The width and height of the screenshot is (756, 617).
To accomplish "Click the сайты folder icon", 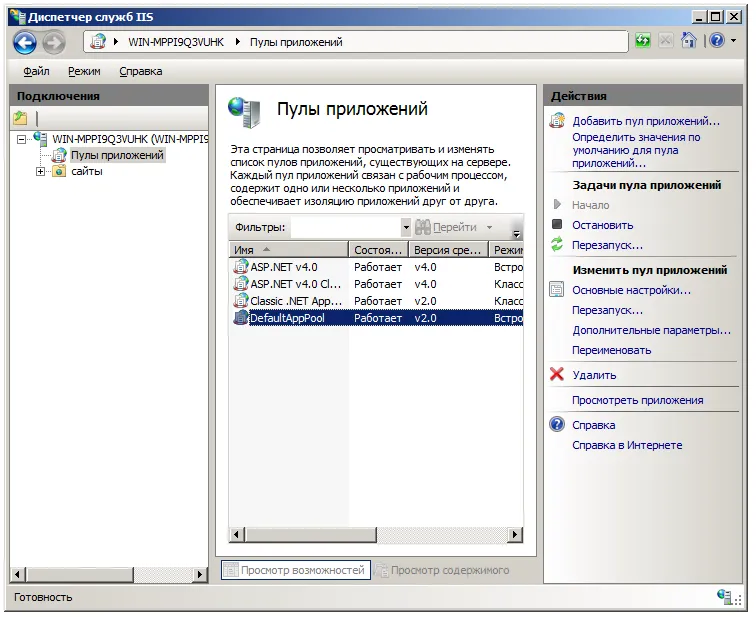I will click(x=59, y=171).
